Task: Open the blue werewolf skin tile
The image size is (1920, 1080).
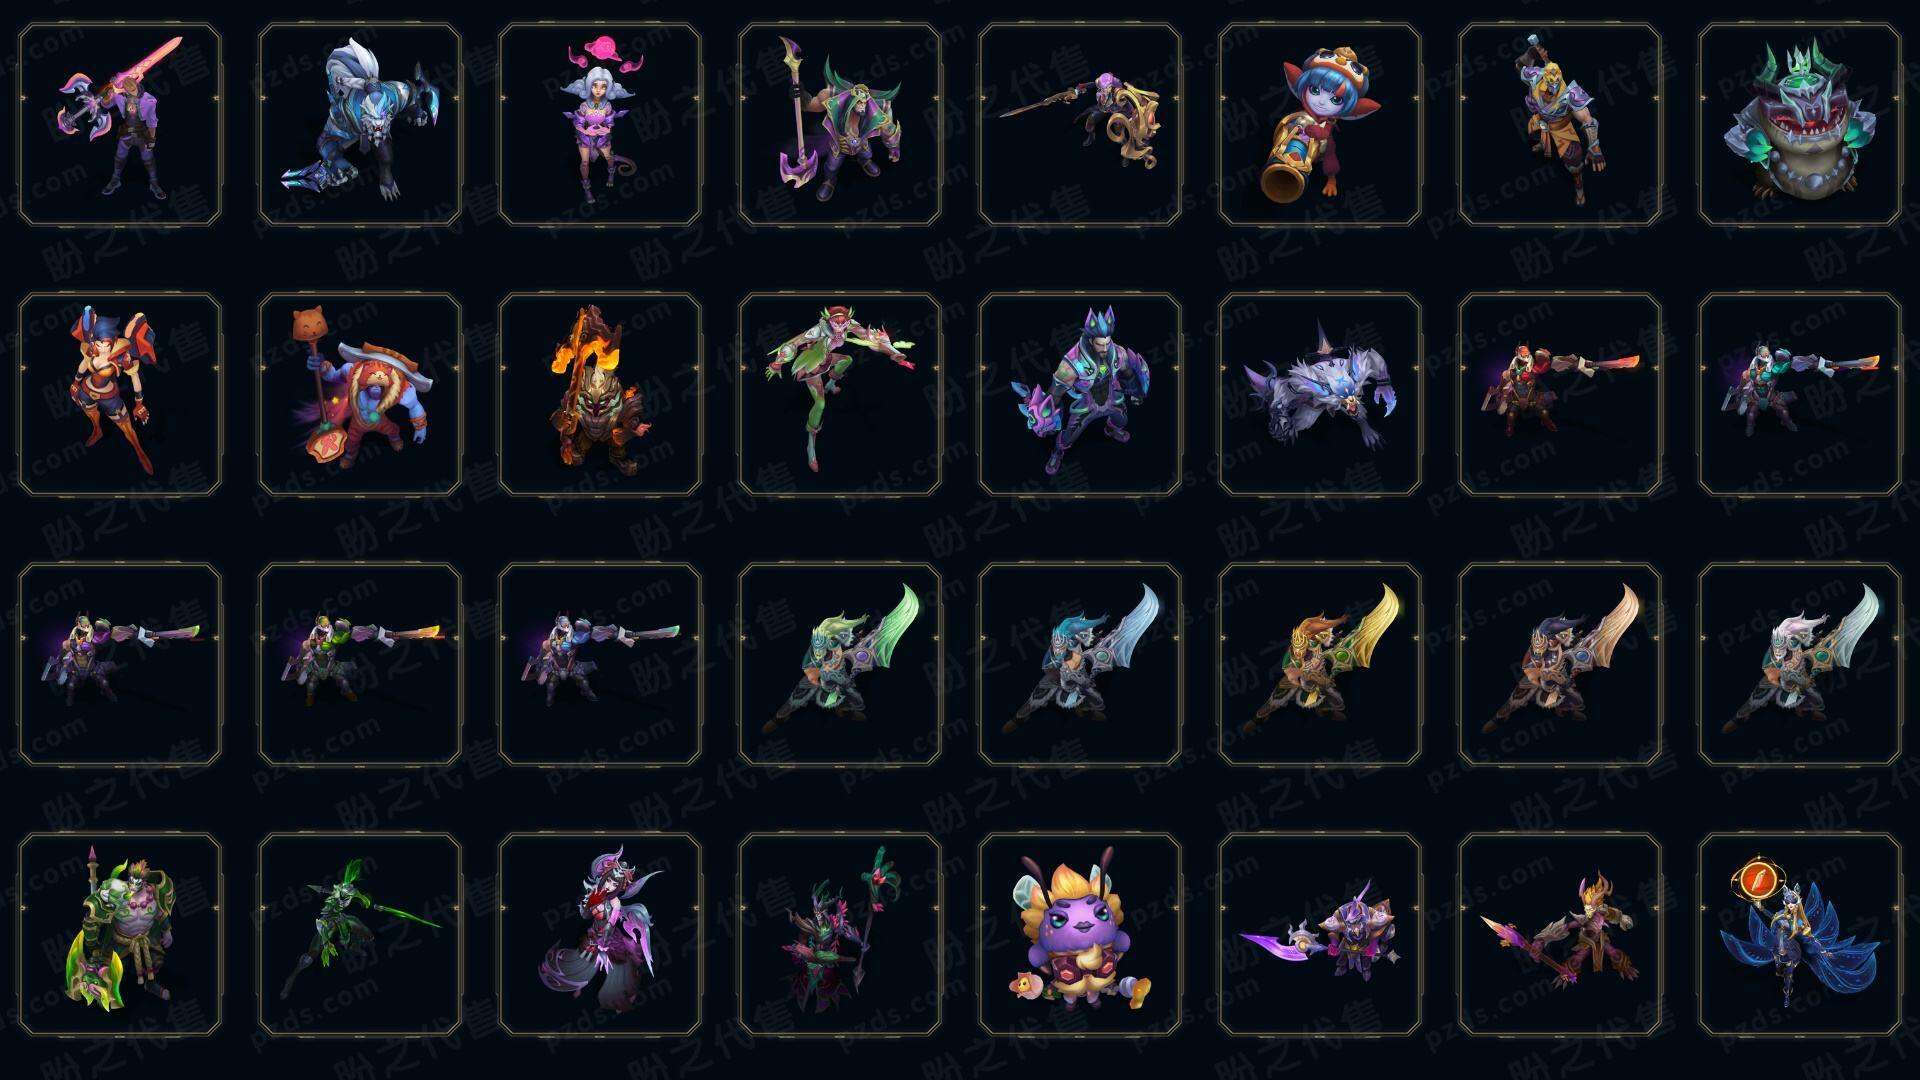Action: (x=360, y=125)
